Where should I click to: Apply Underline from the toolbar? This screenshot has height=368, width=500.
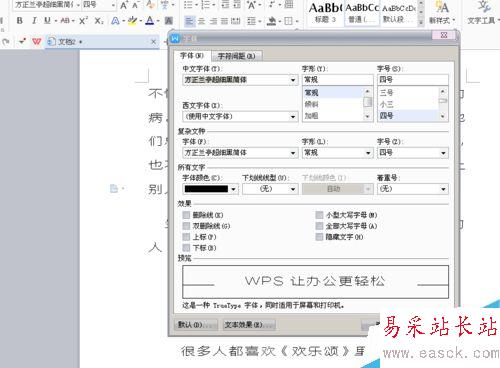point(47,21)
